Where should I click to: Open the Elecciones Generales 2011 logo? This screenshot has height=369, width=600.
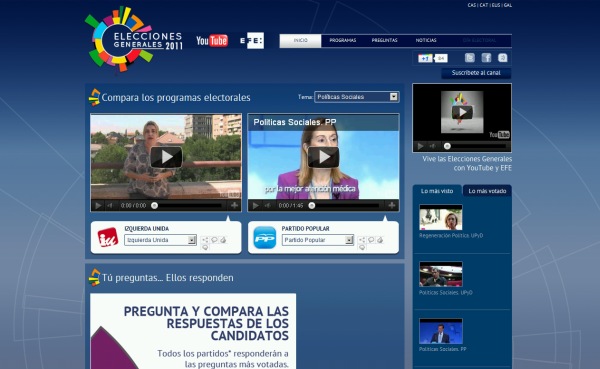pos(134,39)
